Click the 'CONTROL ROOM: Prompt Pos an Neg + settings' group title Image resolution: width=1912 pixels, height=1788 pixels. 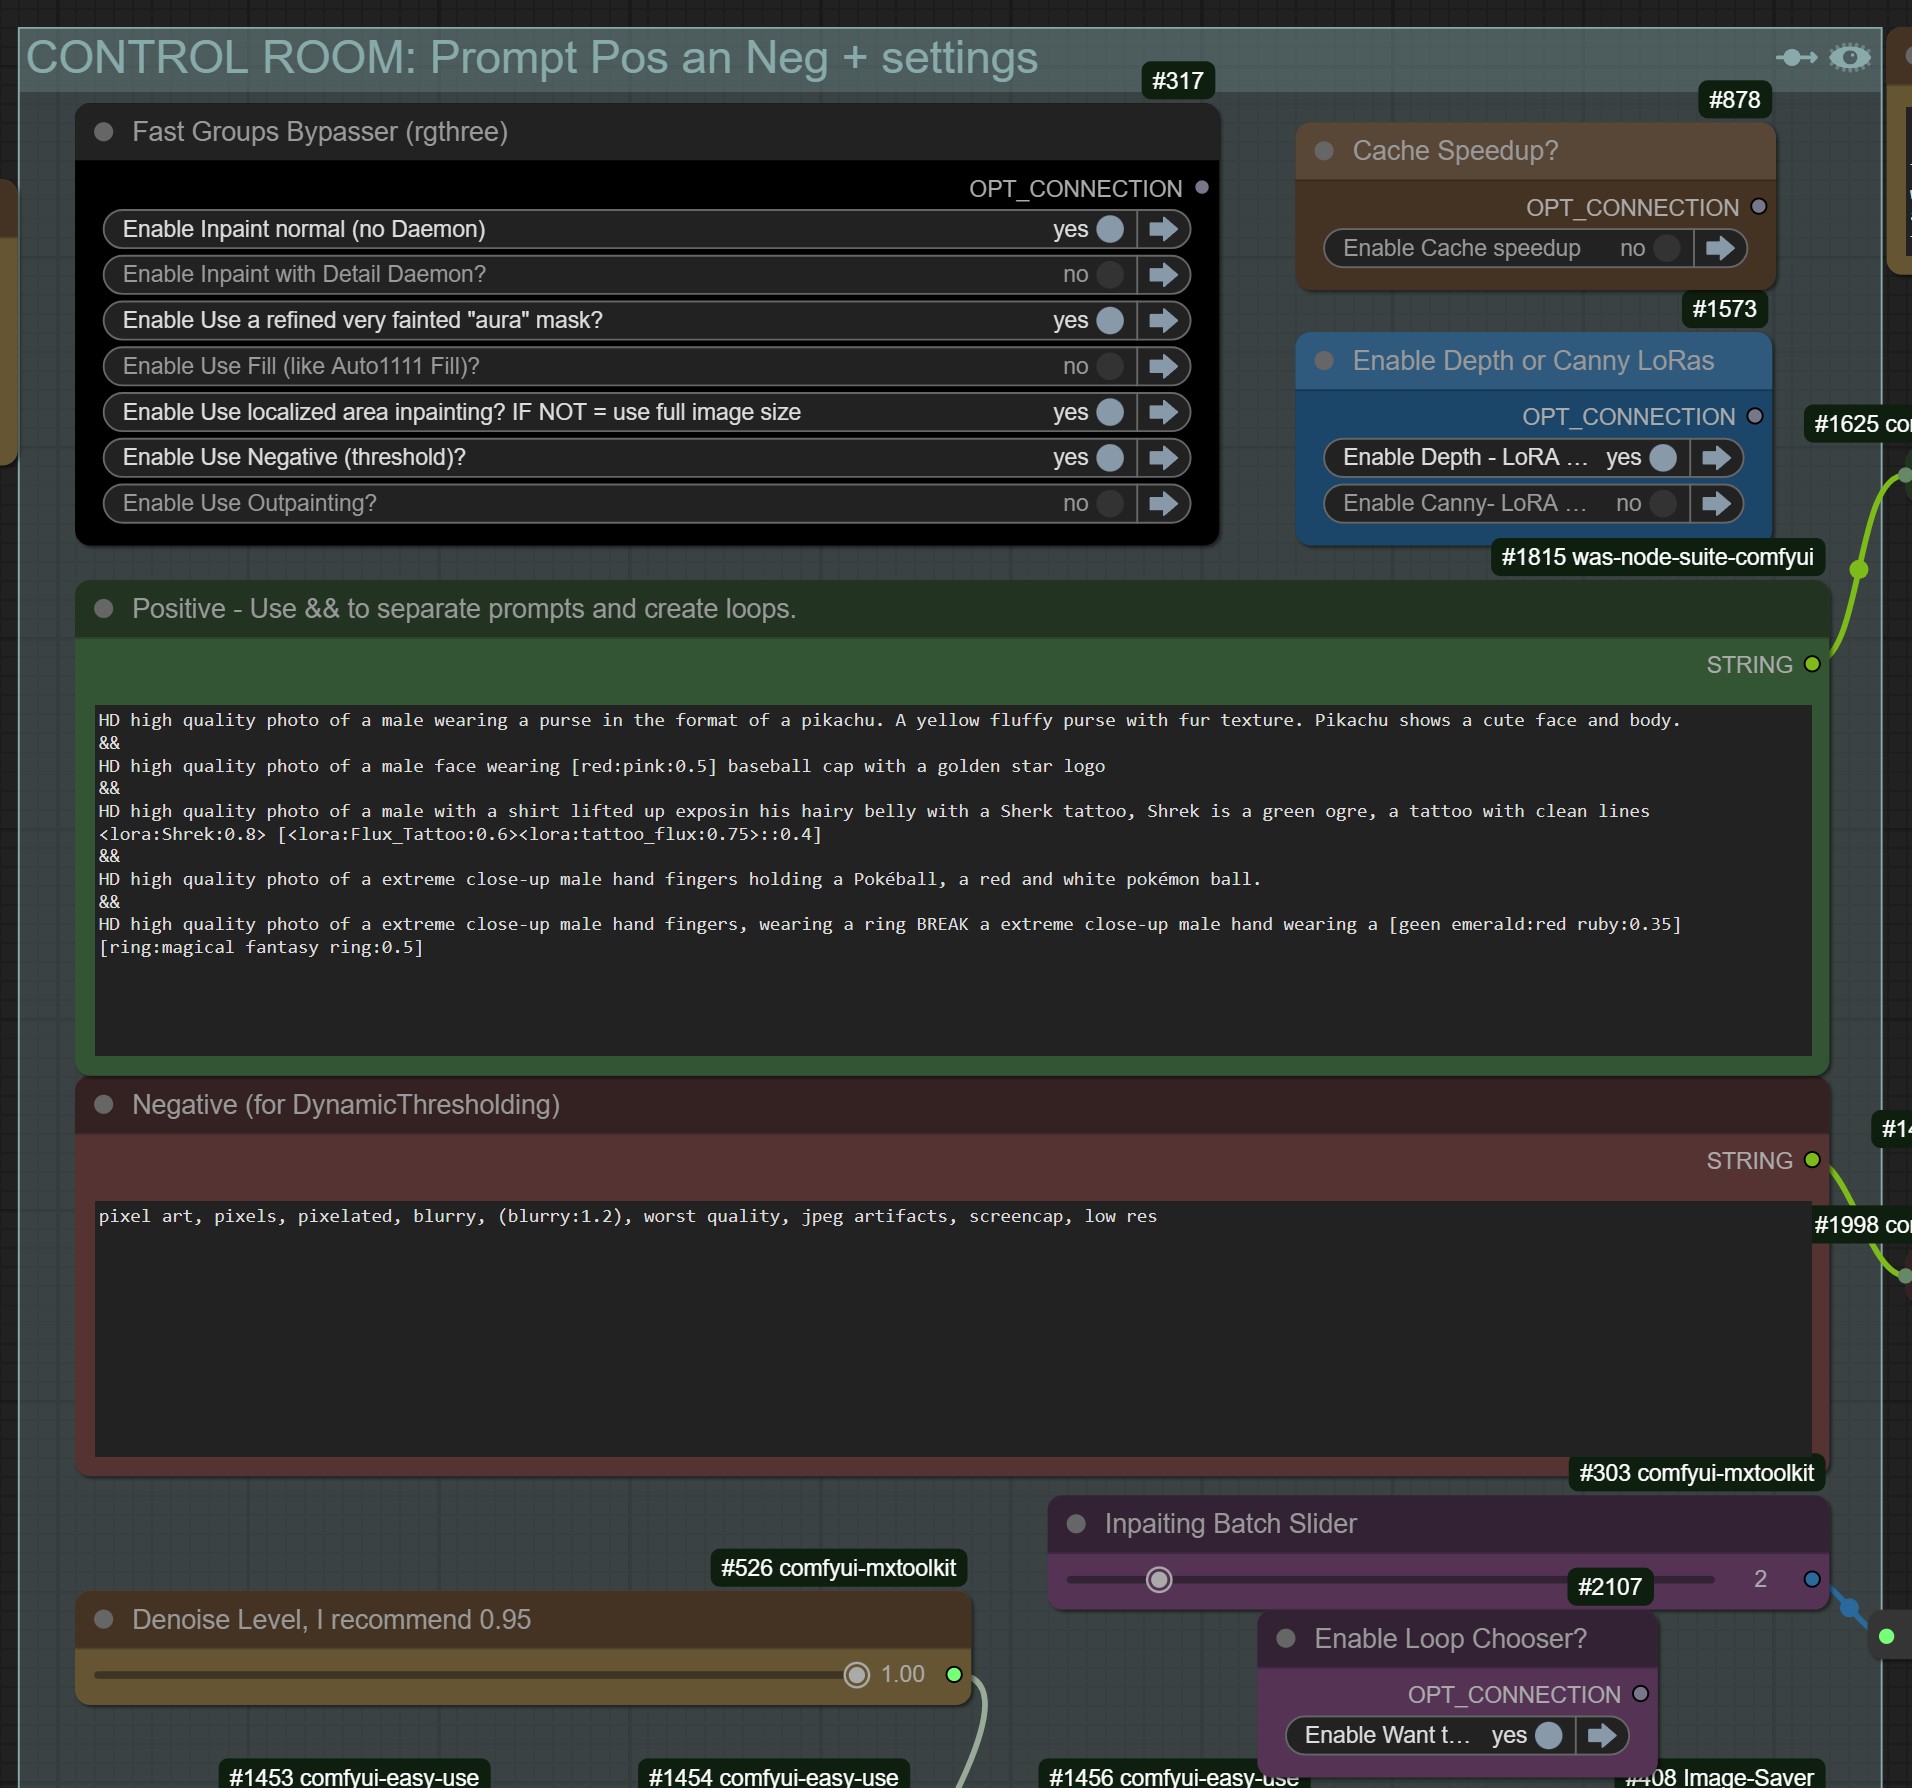point(532,58)
